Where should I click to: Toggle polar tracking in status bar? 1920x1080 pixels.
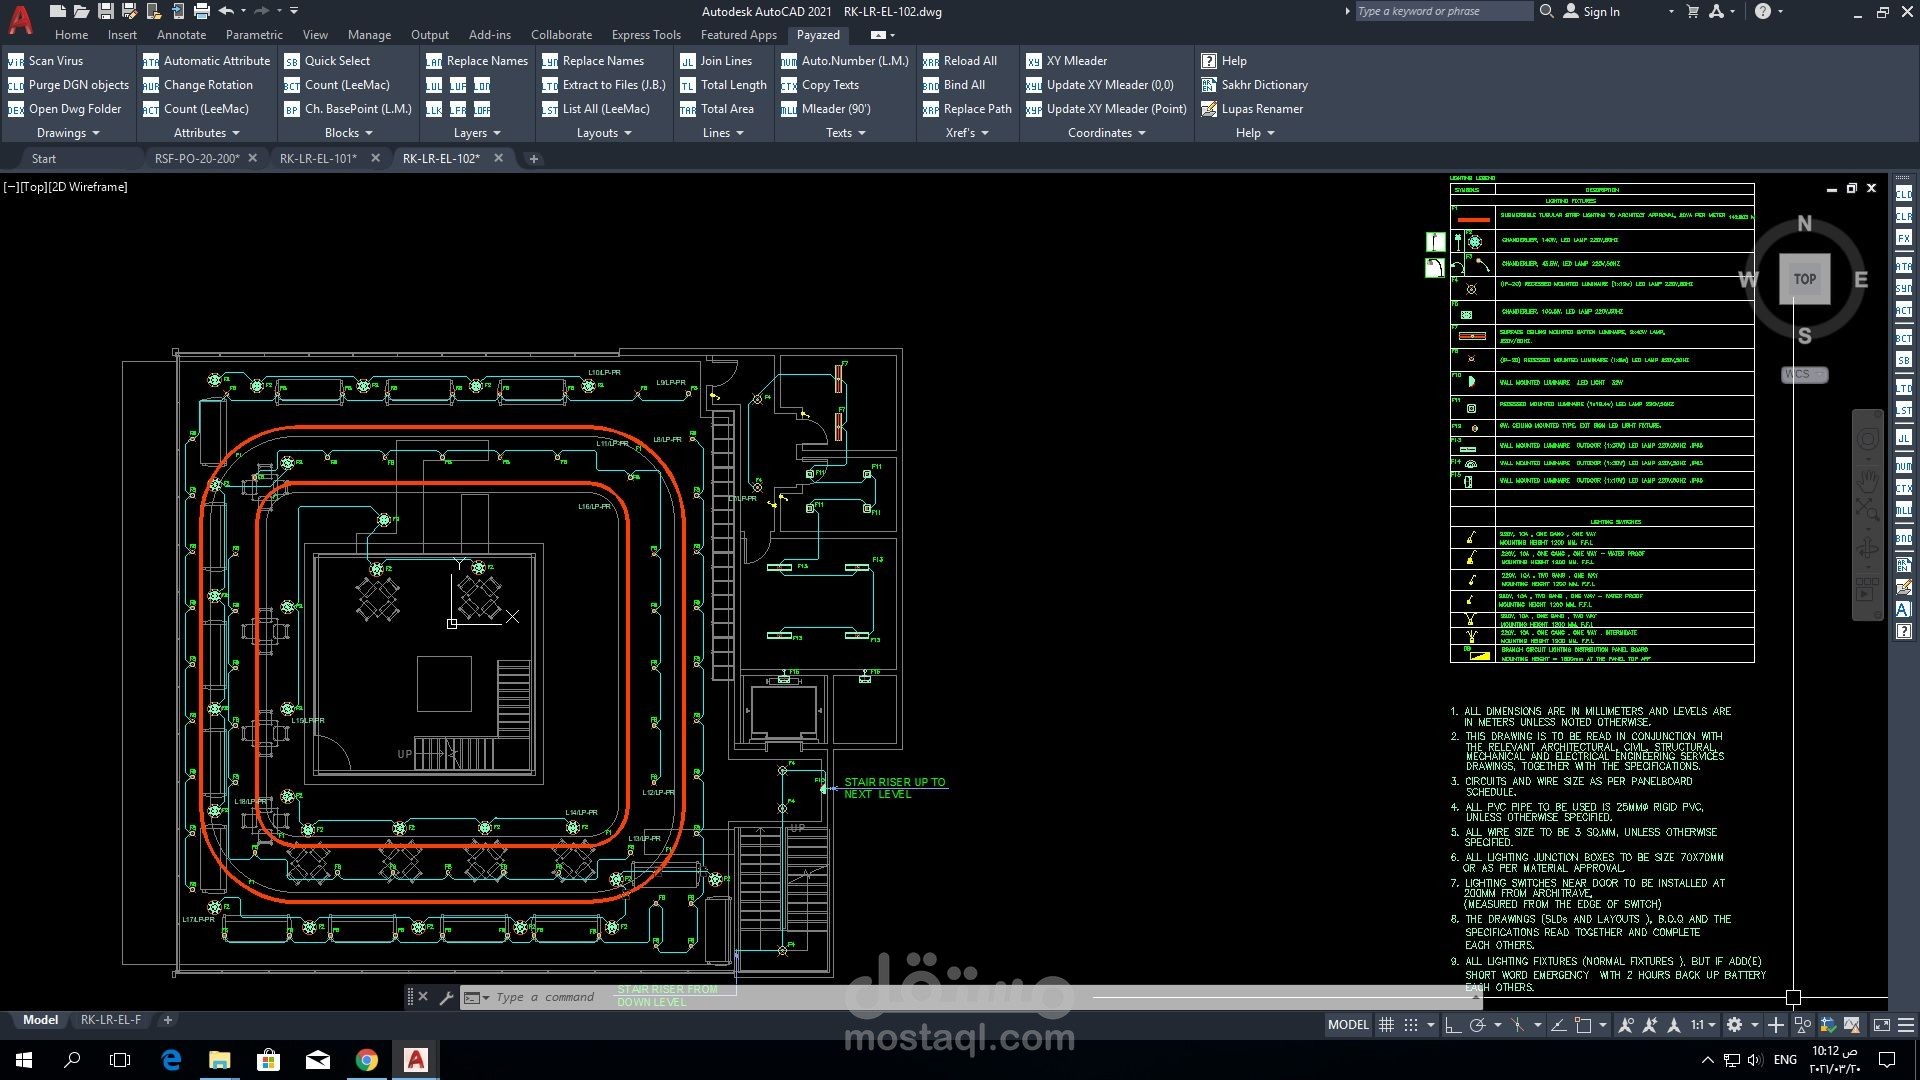point(1477,1025)
